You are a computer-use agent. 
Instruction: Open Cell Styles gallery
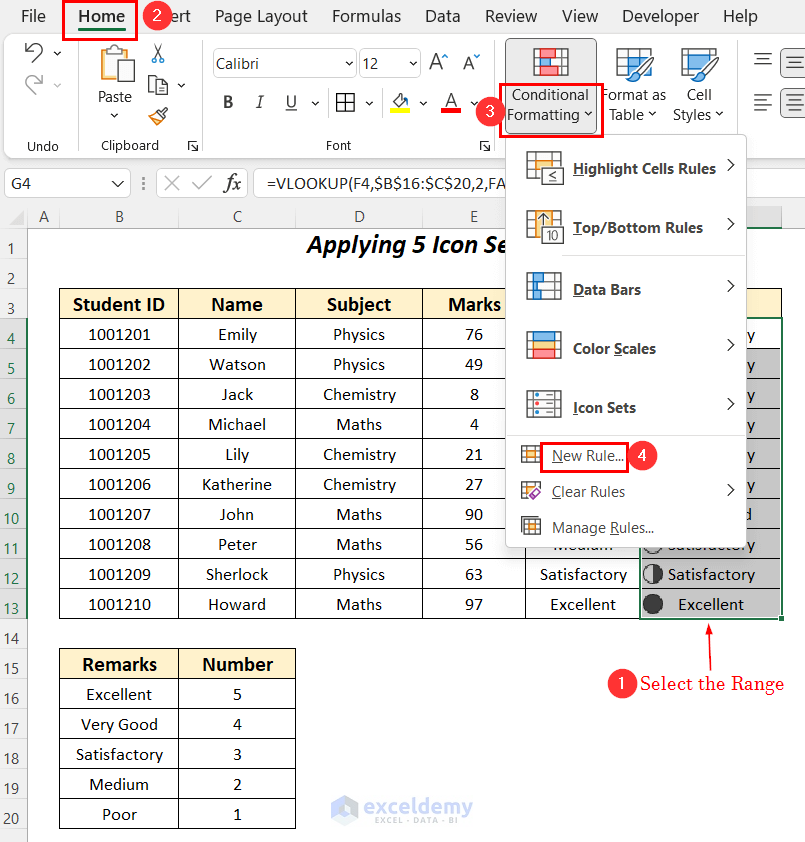pyautogui.click(x=699, y=86)
